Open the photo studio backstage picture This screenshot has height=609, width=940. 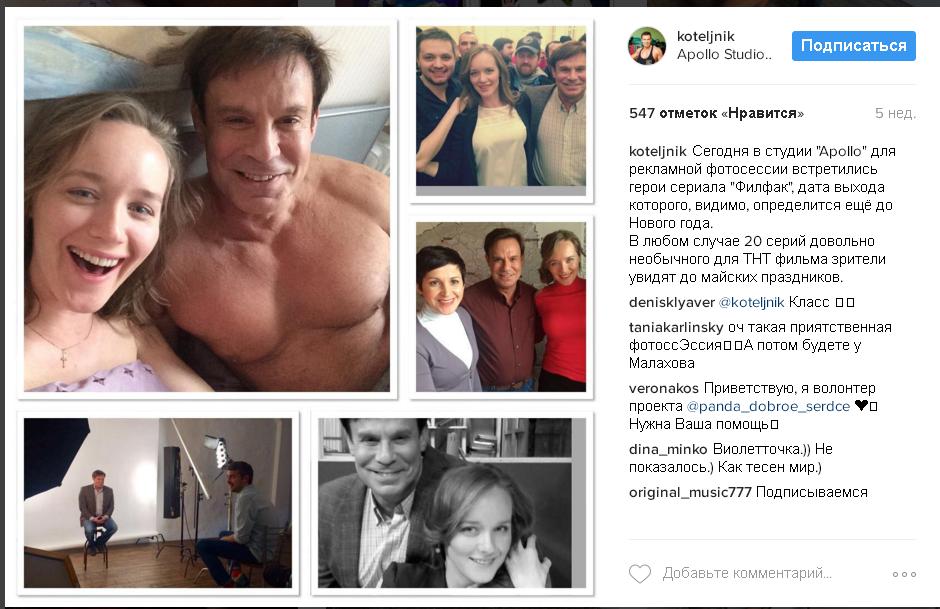click(x=158, y=503)
